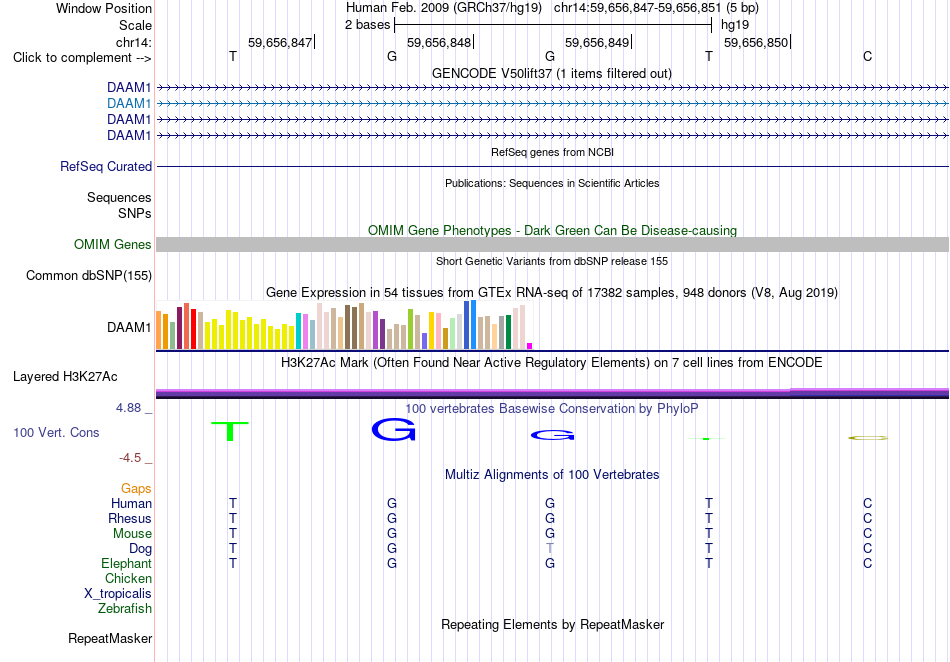Open 'RefSeq genes from NCBI' track title
950x662 pixels.
[552, 153]
